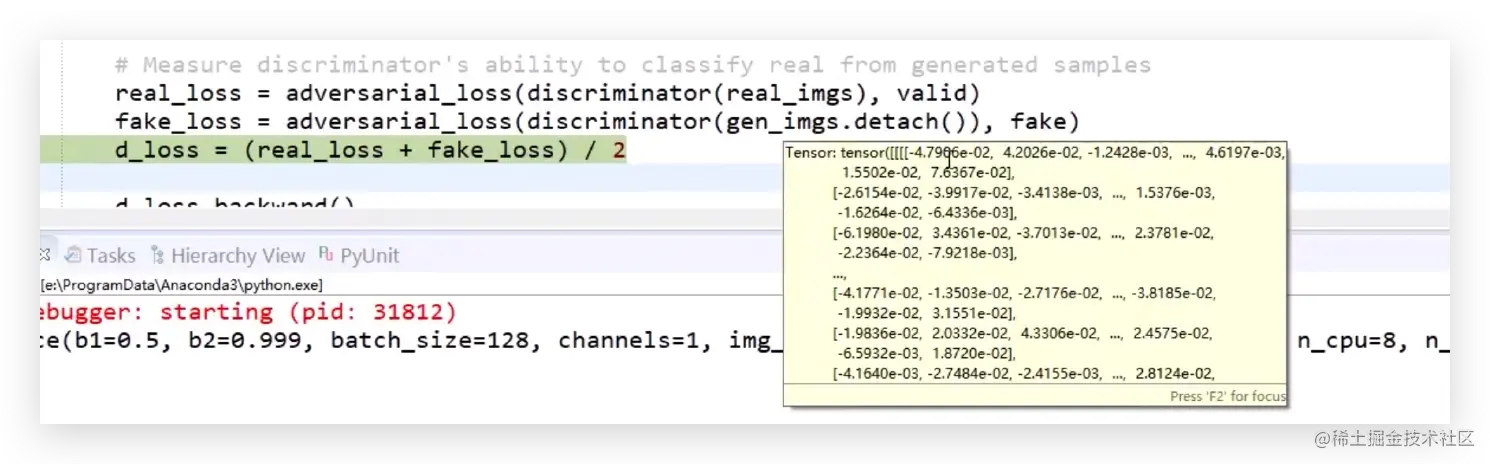
Task: Click the "Press 'F2' for focus" tooltip hint
Action: (1227, 396)
